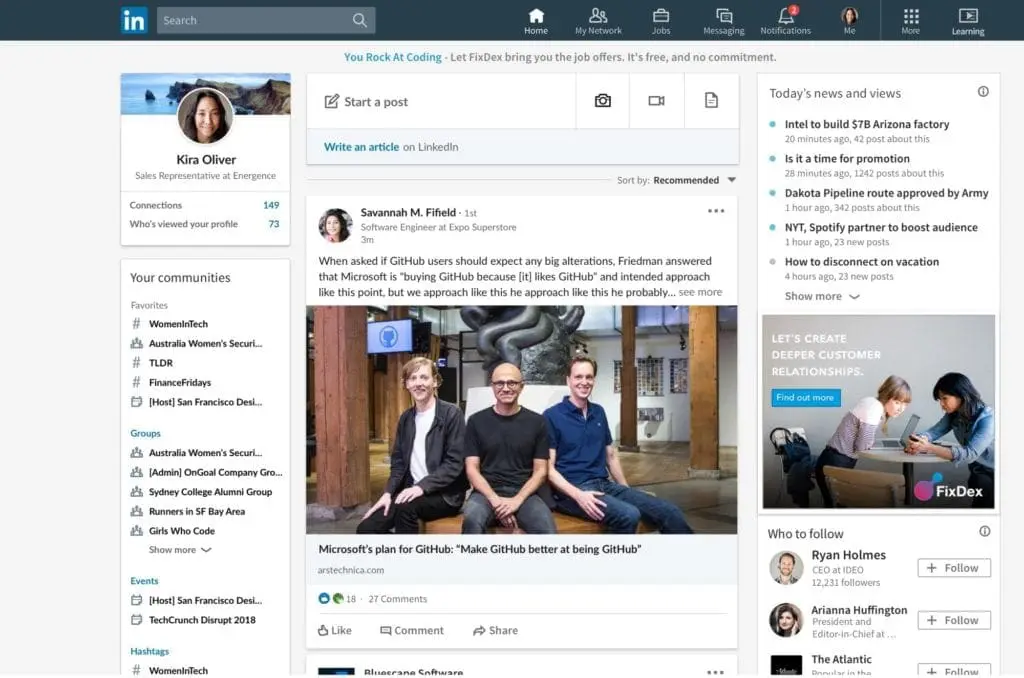Open the More apps grid

910,21
